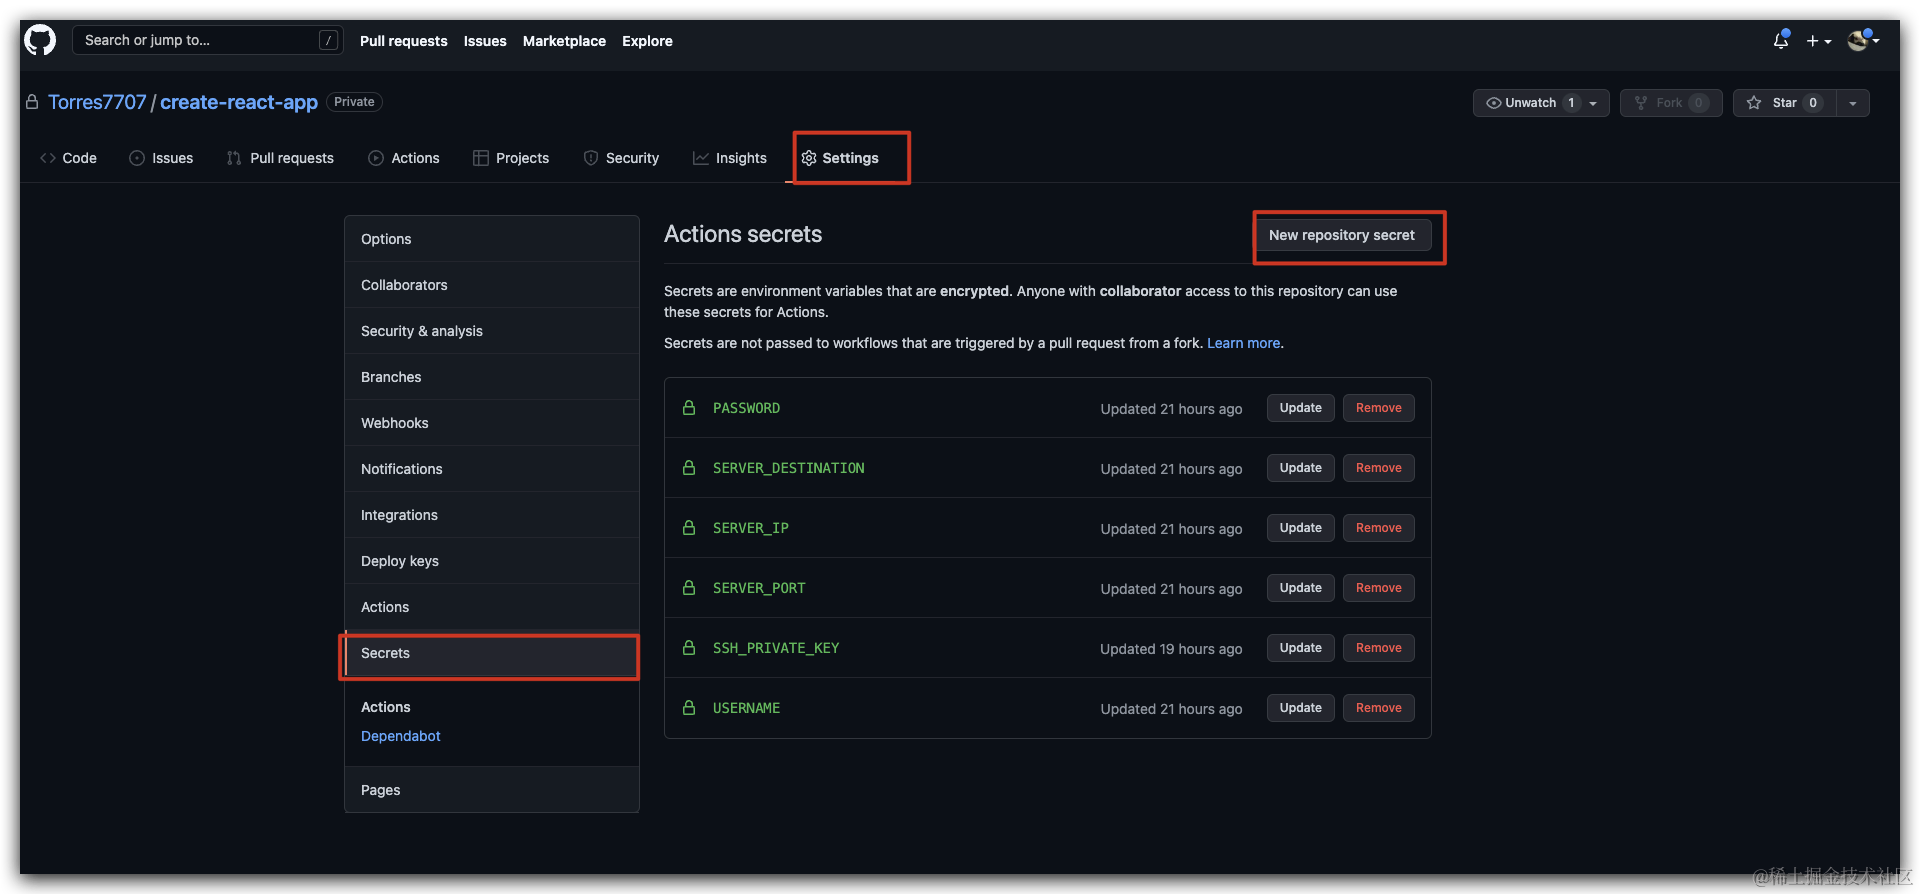Toggle Unwatch for this repository

tap(1530, 103)
